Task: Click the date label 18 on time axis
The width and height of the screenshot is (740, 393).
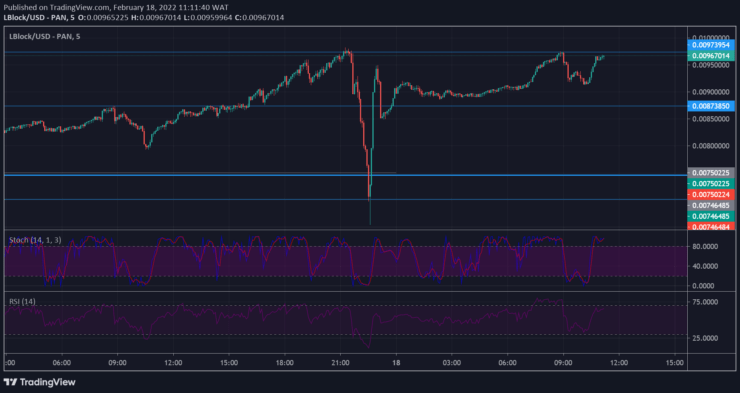Action: (x=396, y=363)
